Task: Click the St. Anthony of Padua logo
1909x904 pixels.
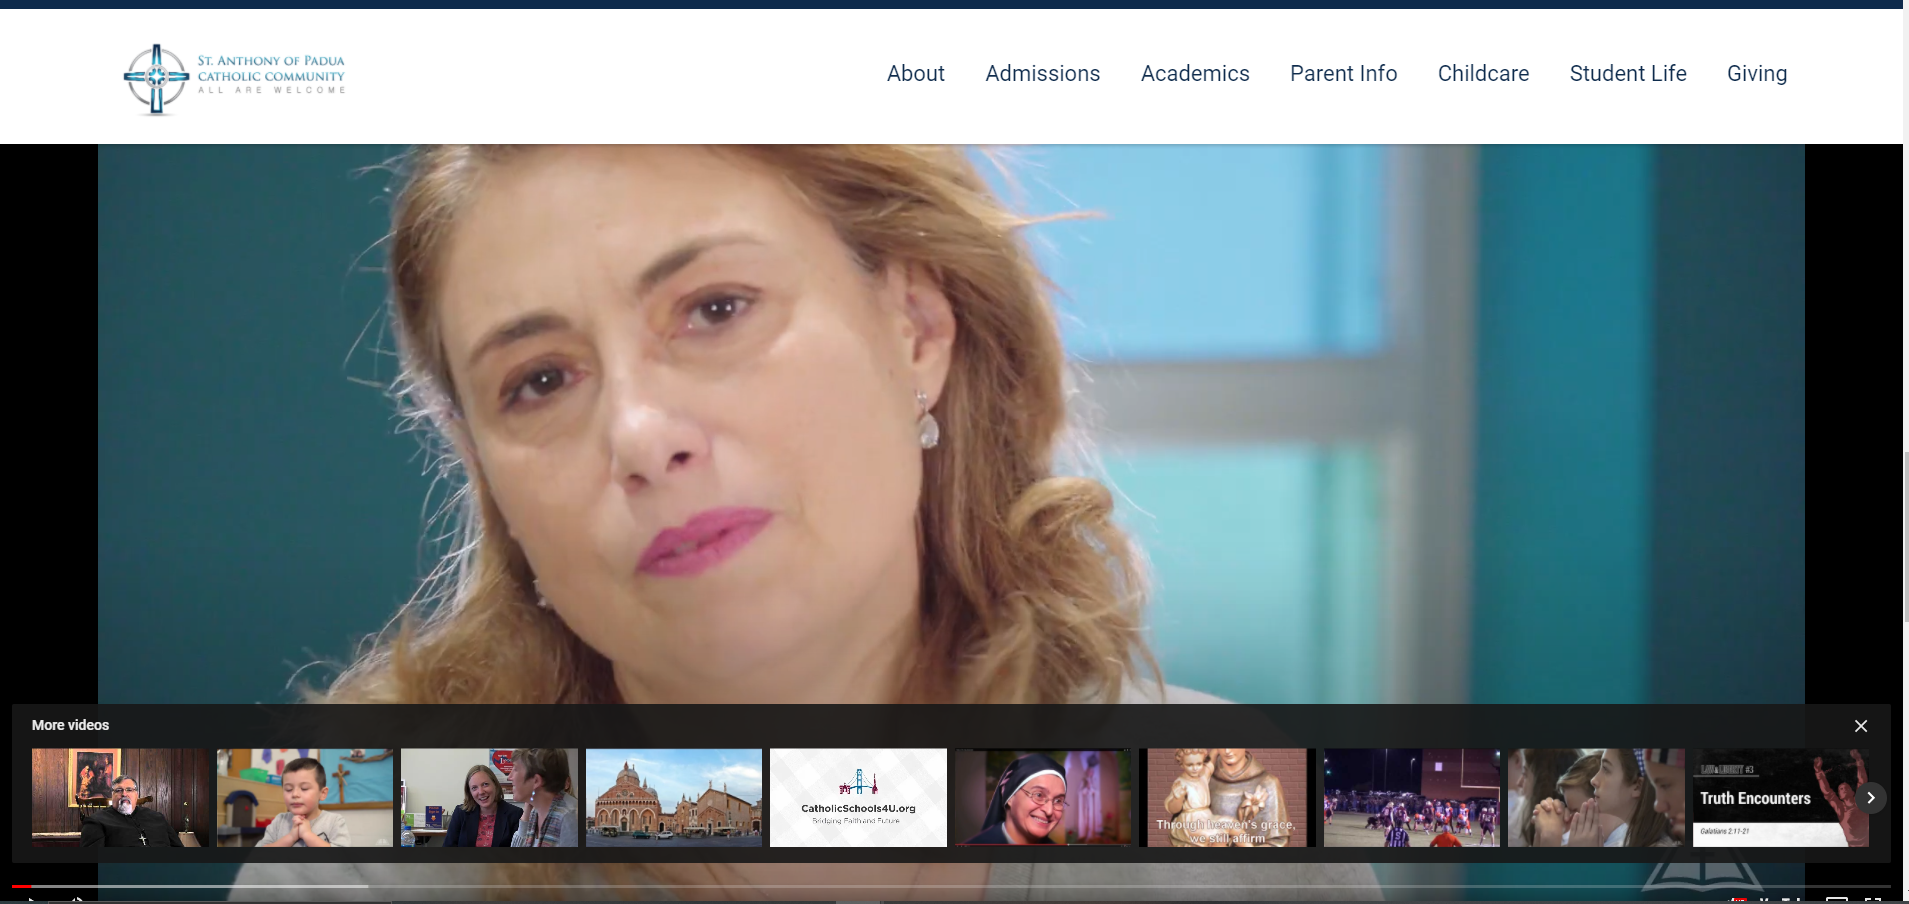Action: coord(234,78)
